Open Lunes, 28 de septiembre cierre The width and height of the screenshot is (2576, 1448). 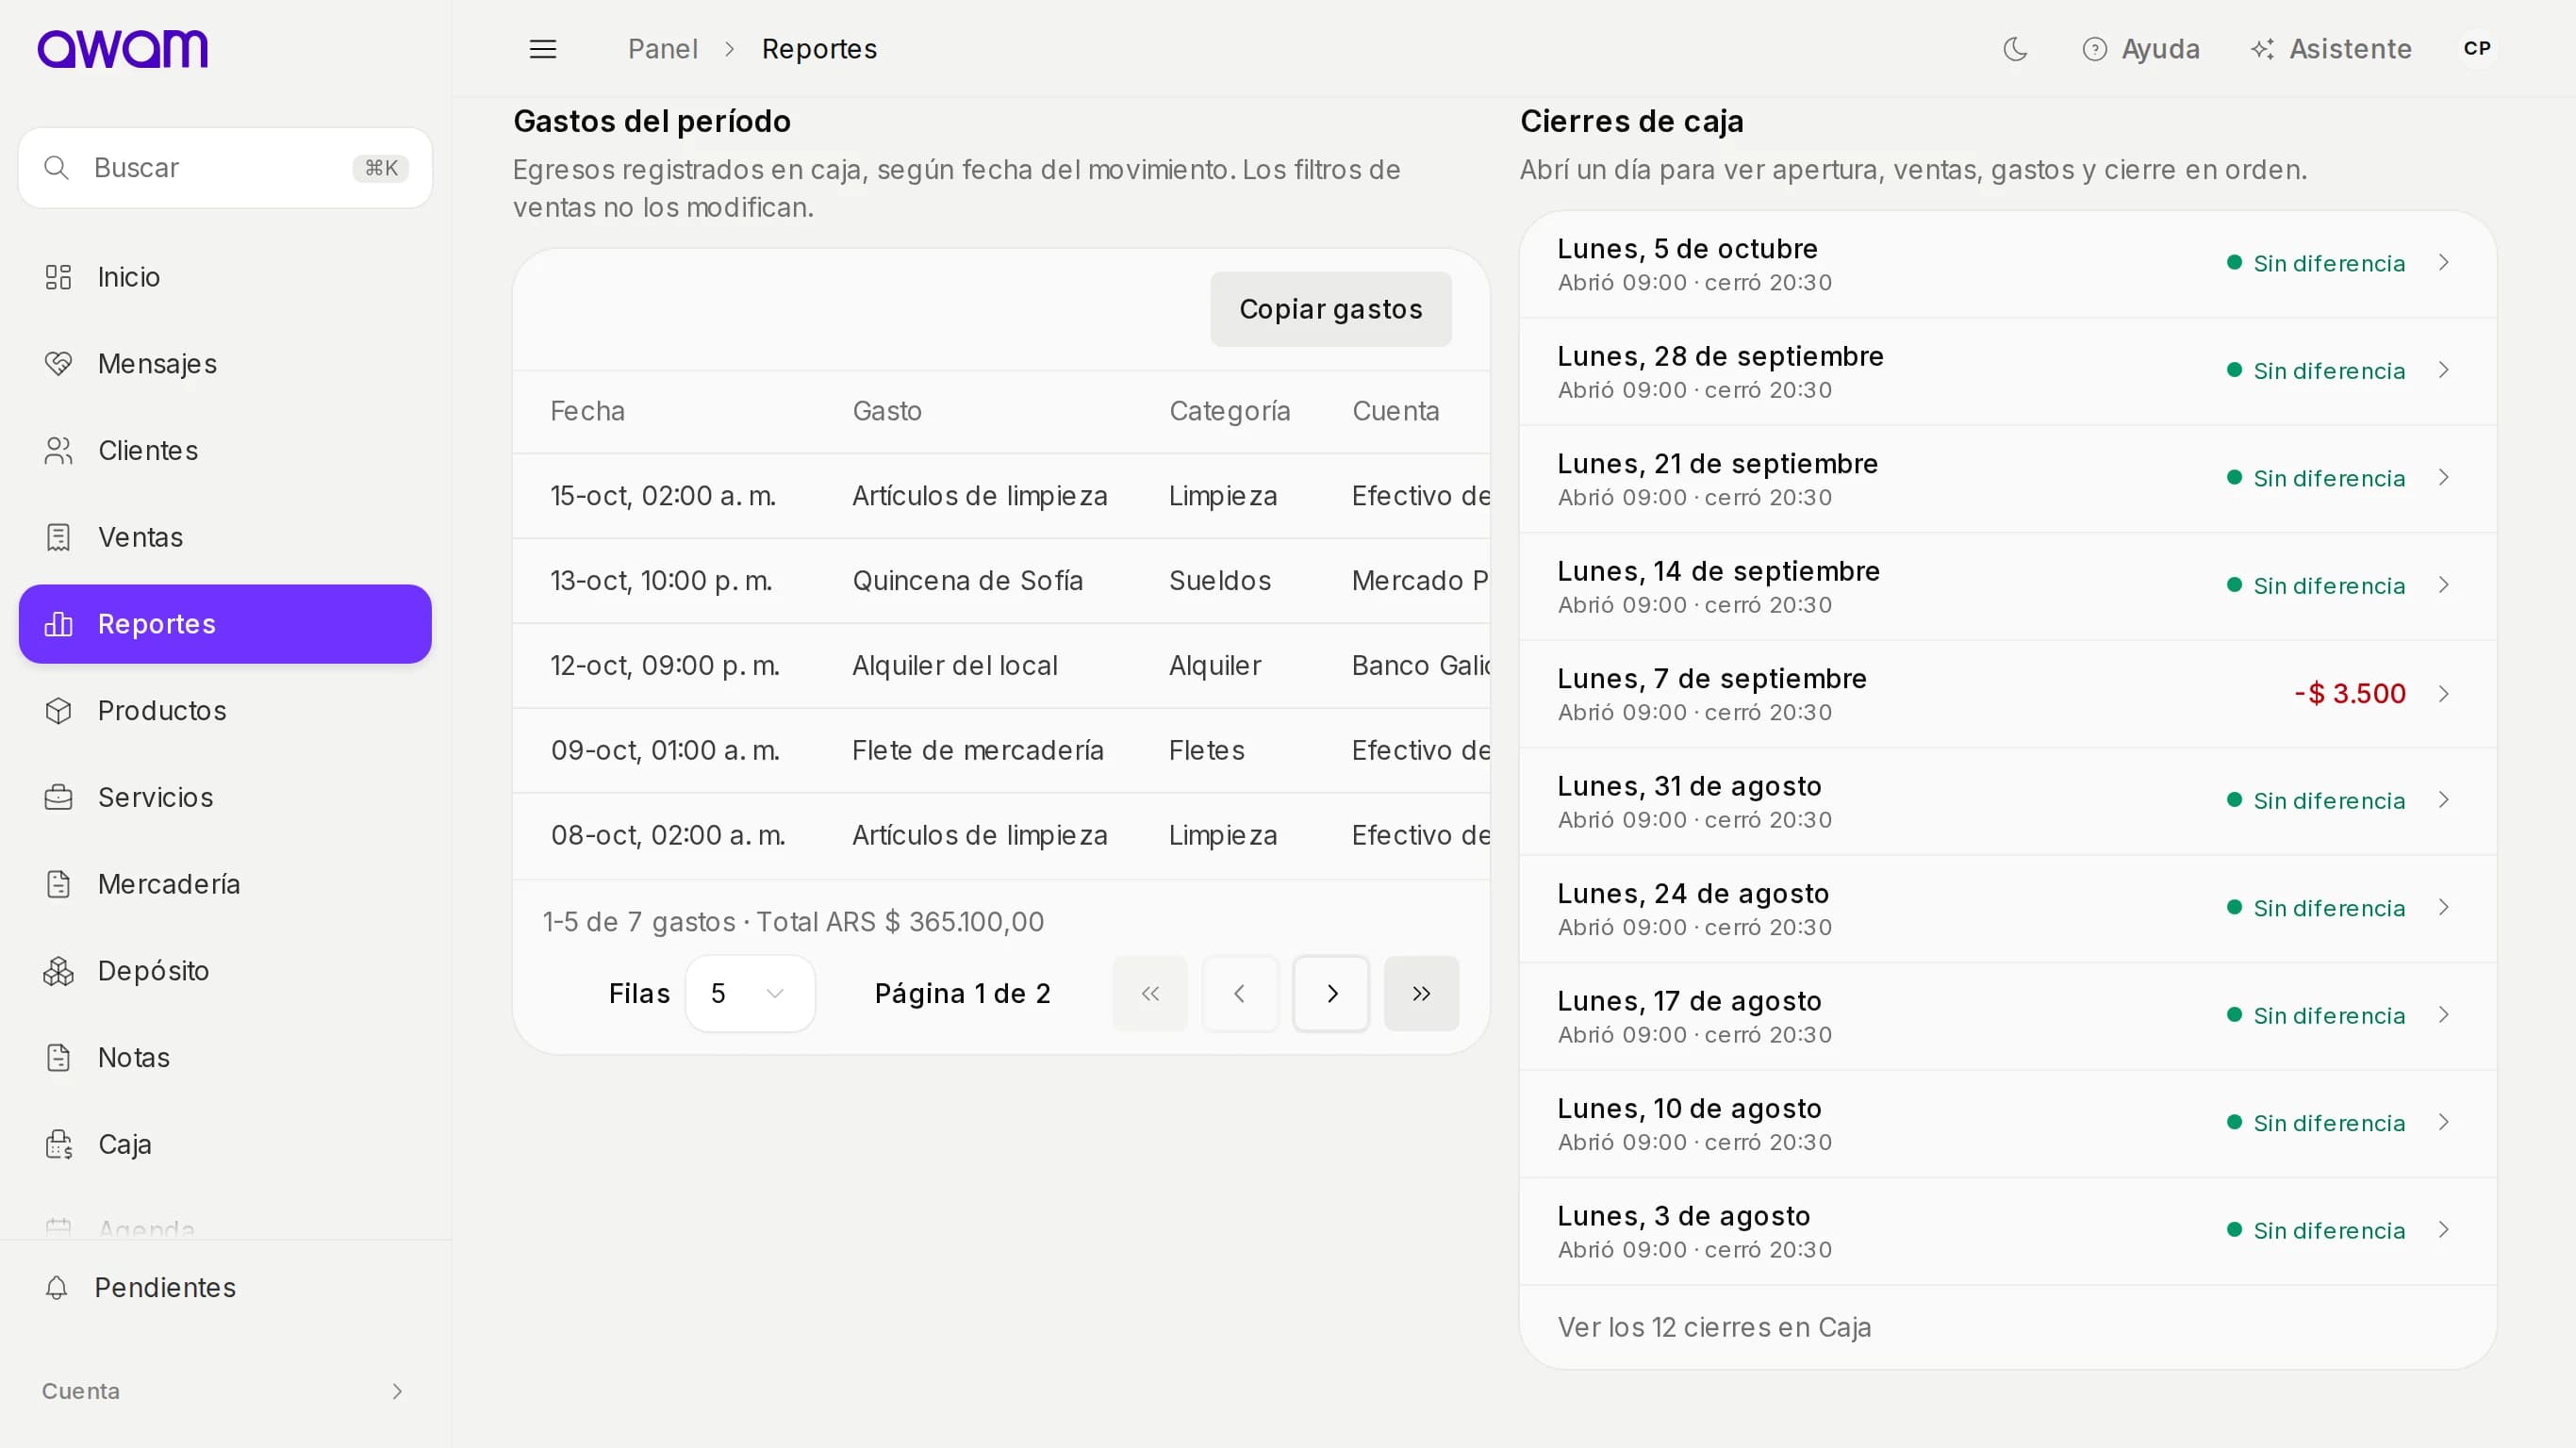click(x=2008, y=372)
